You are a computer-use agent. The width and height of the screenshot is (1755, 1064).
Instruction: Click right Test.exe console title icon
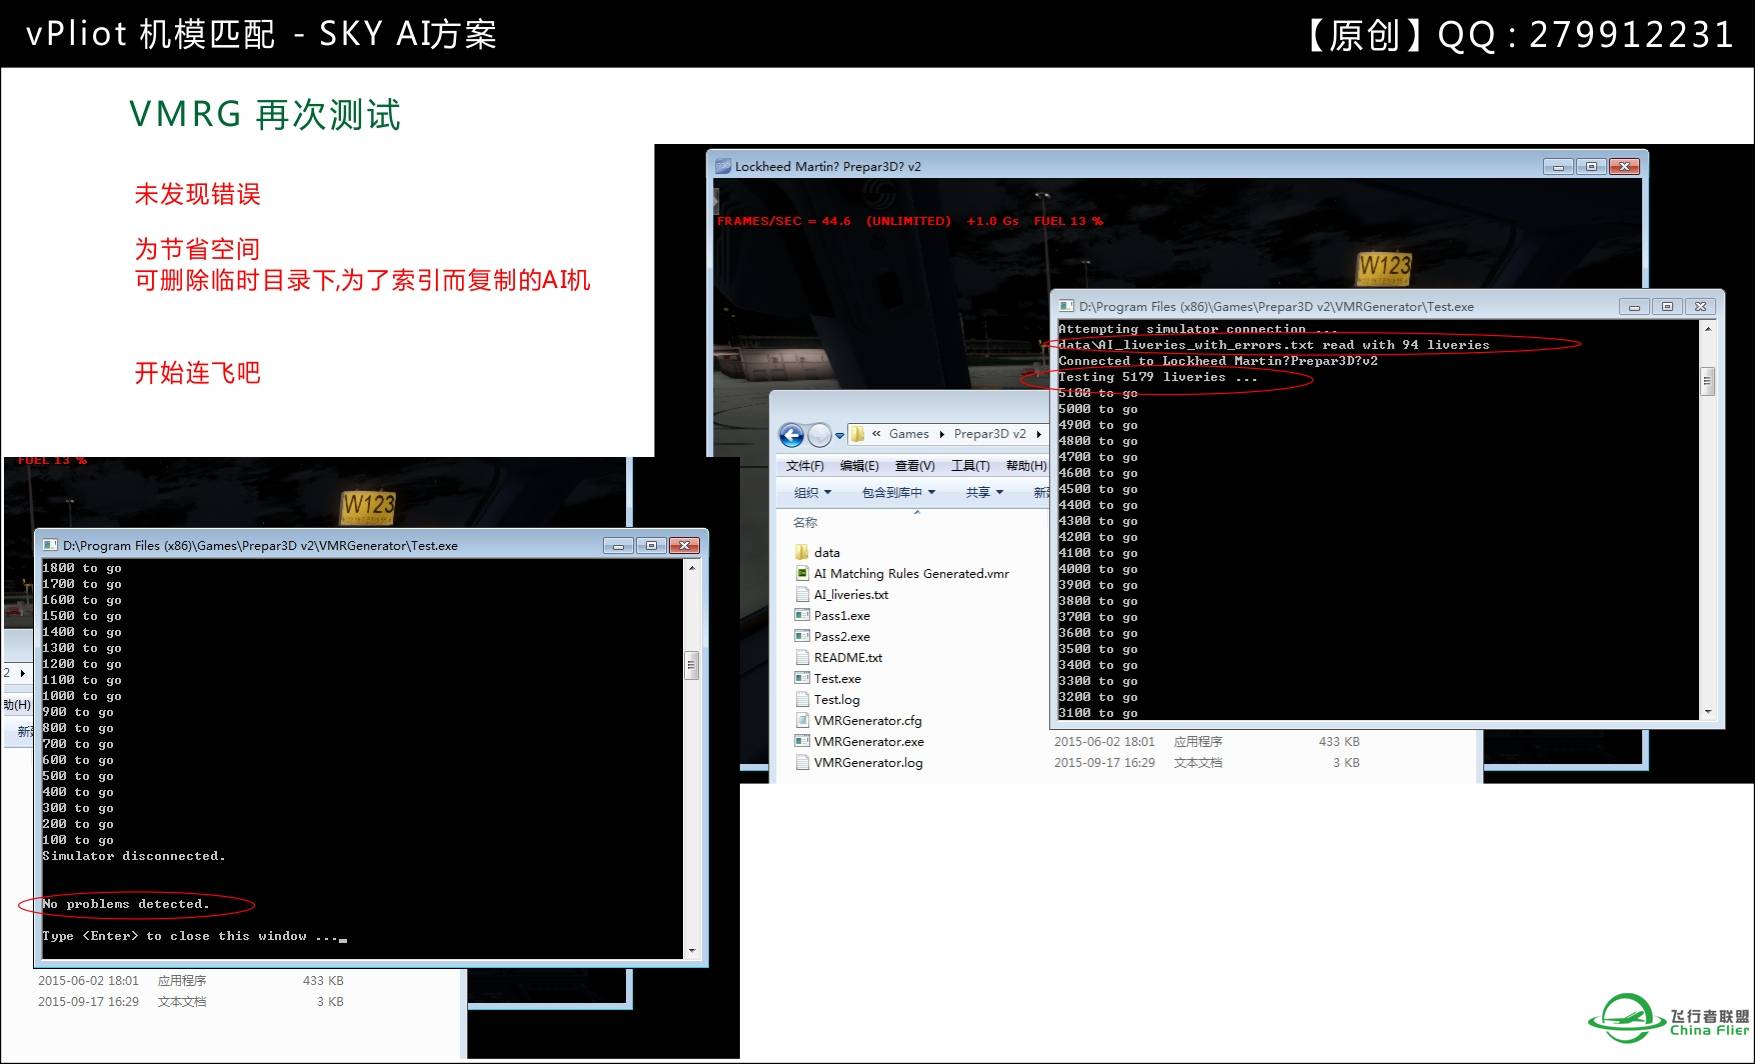tap(1066, 306)
